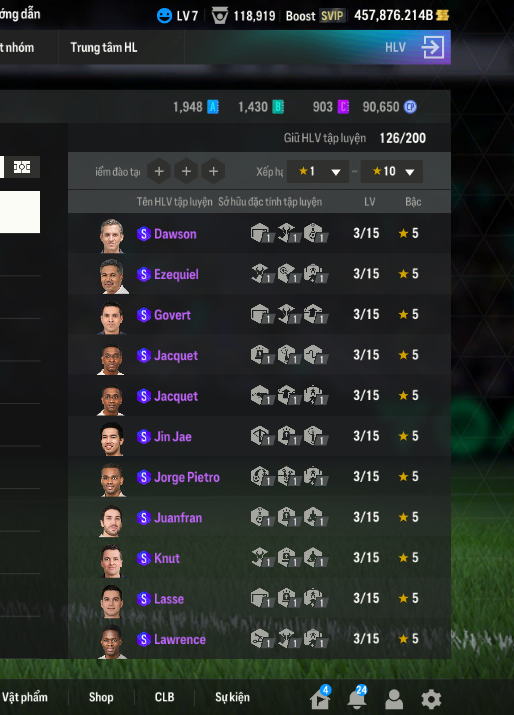Click the HLV exit arrow icon
Screen dimensions: 514x715
[432, 47]
